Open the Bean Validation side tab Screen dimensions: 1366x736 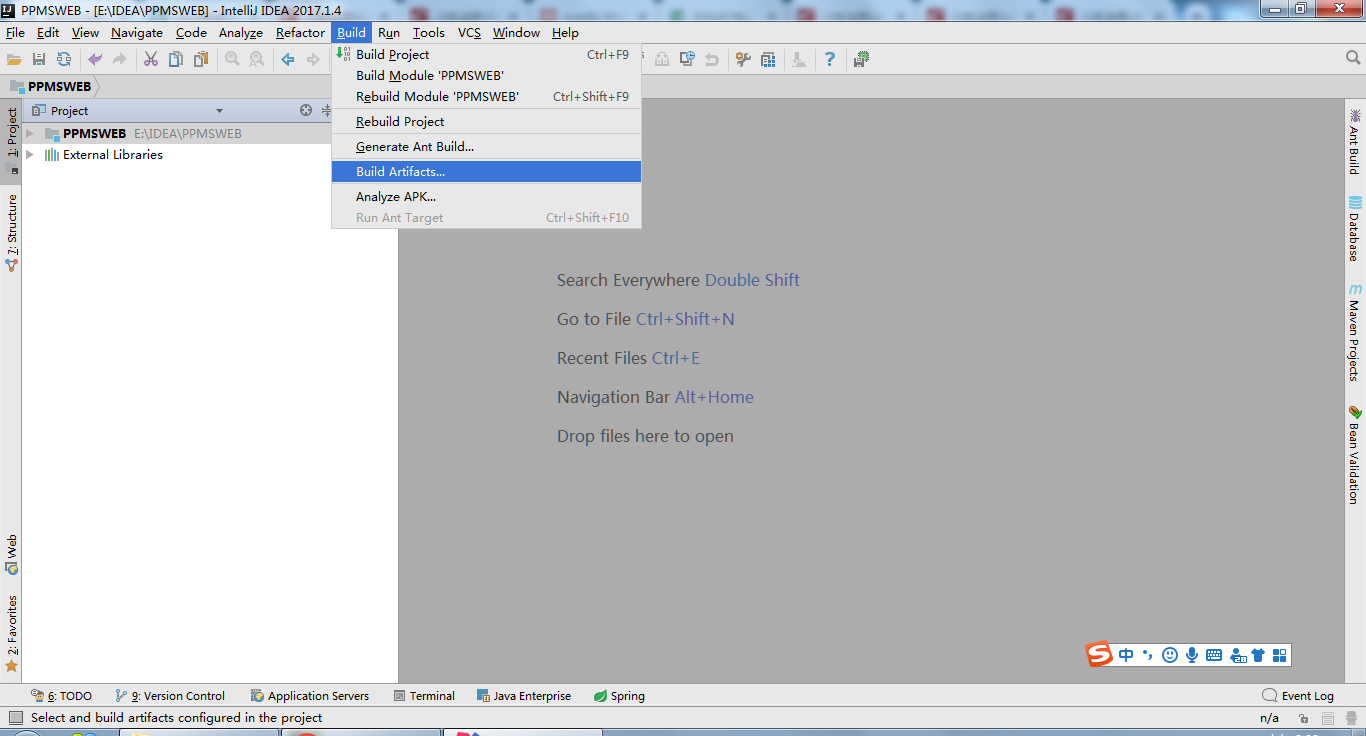[x=1355, y=454]
